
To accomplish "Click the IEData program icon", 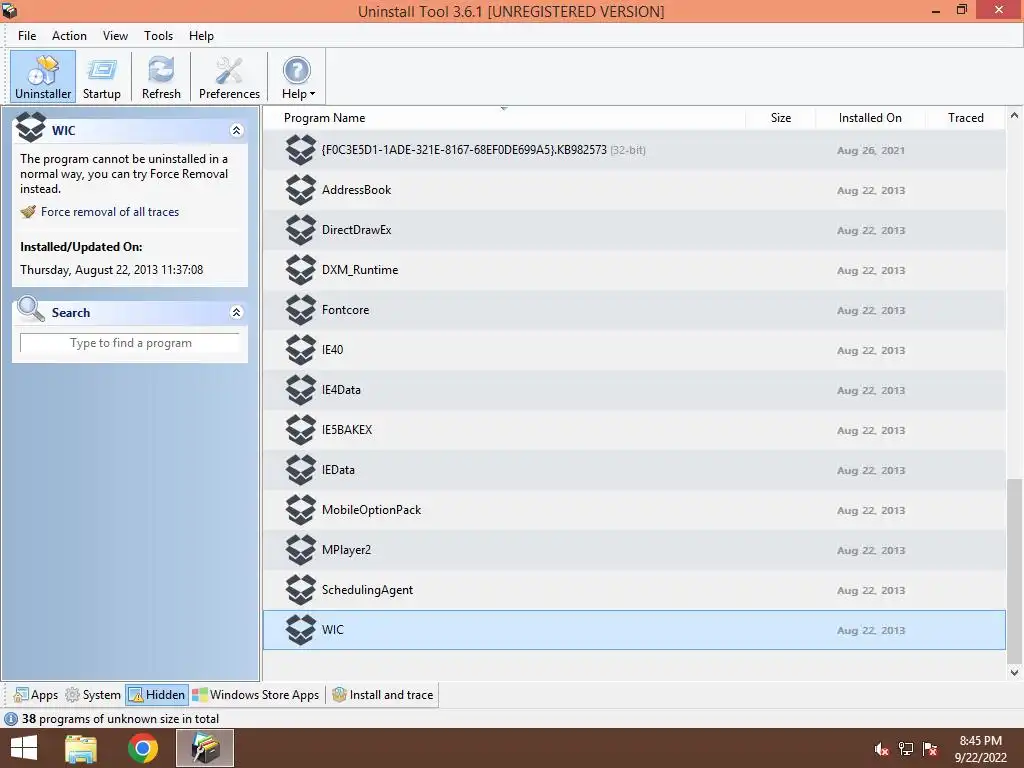I will (x=301, y=470).
